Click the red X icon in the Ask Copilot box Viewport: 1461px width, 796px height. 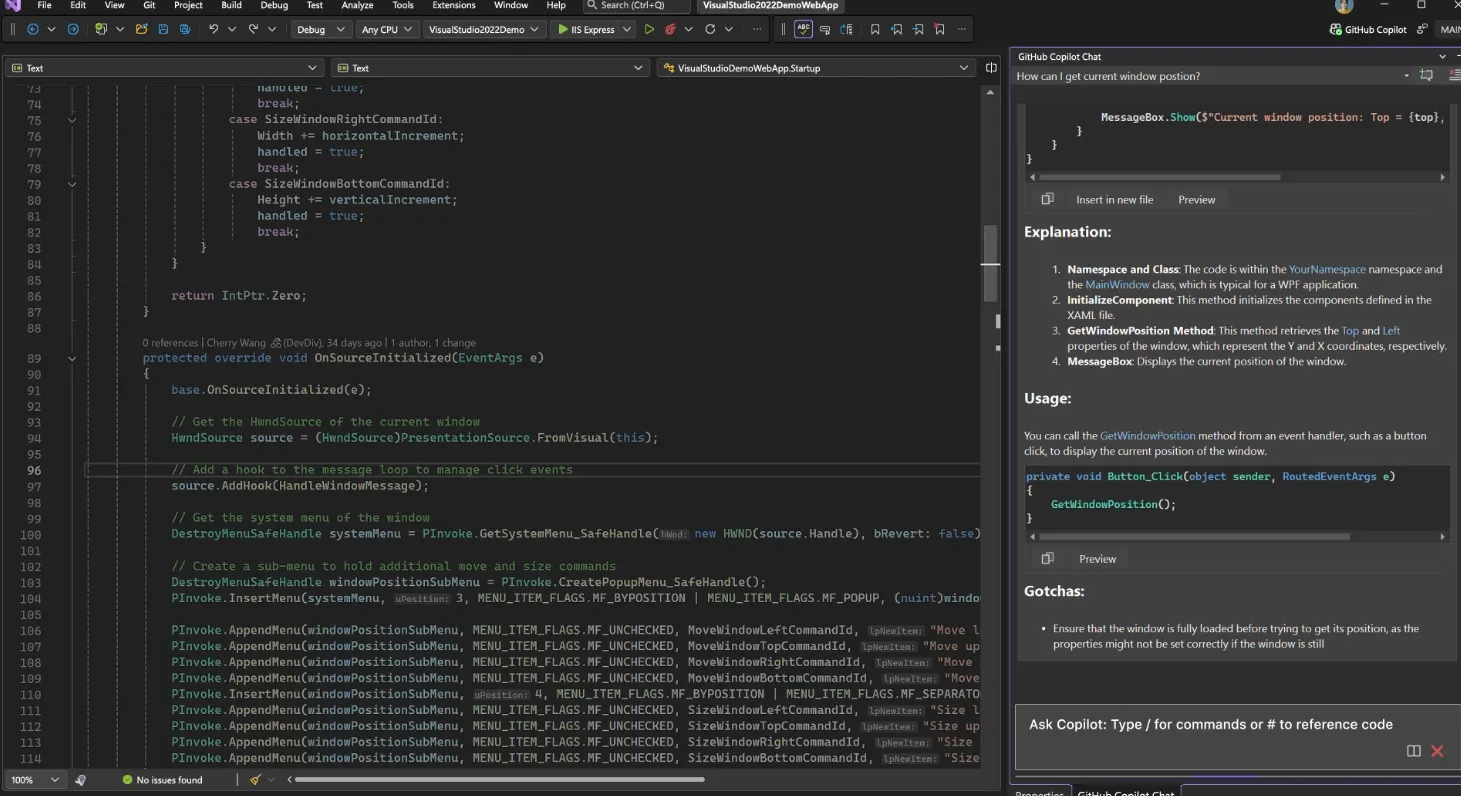coord(1437,751)
